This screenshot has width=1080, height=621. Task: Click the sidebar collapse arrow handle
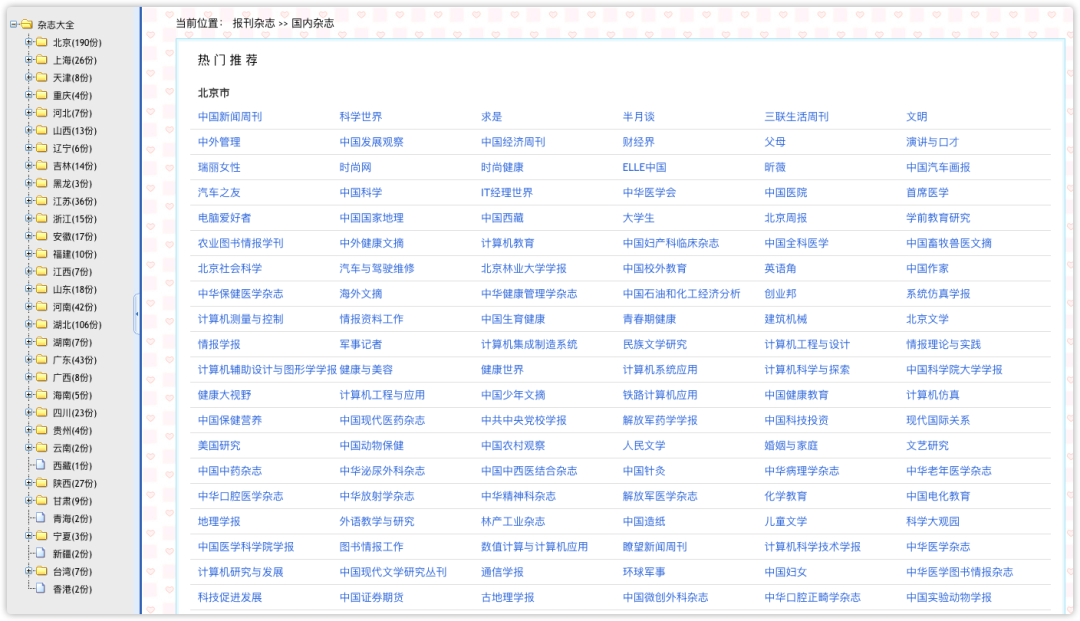pyautogui.click(x=136, y=315)
